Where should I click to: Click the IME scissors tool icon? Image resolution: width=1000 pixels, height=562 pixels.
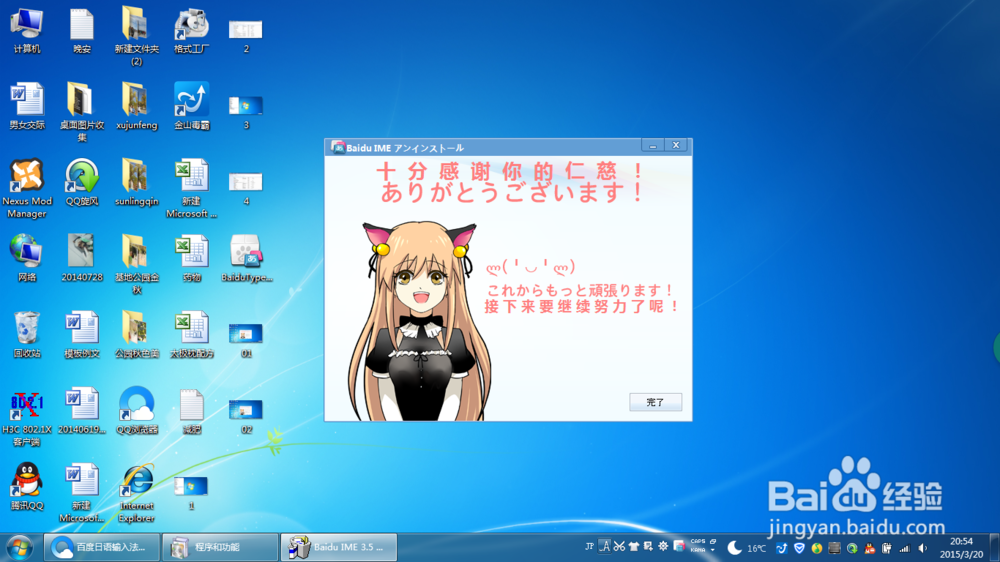click(x=619, y=546)
